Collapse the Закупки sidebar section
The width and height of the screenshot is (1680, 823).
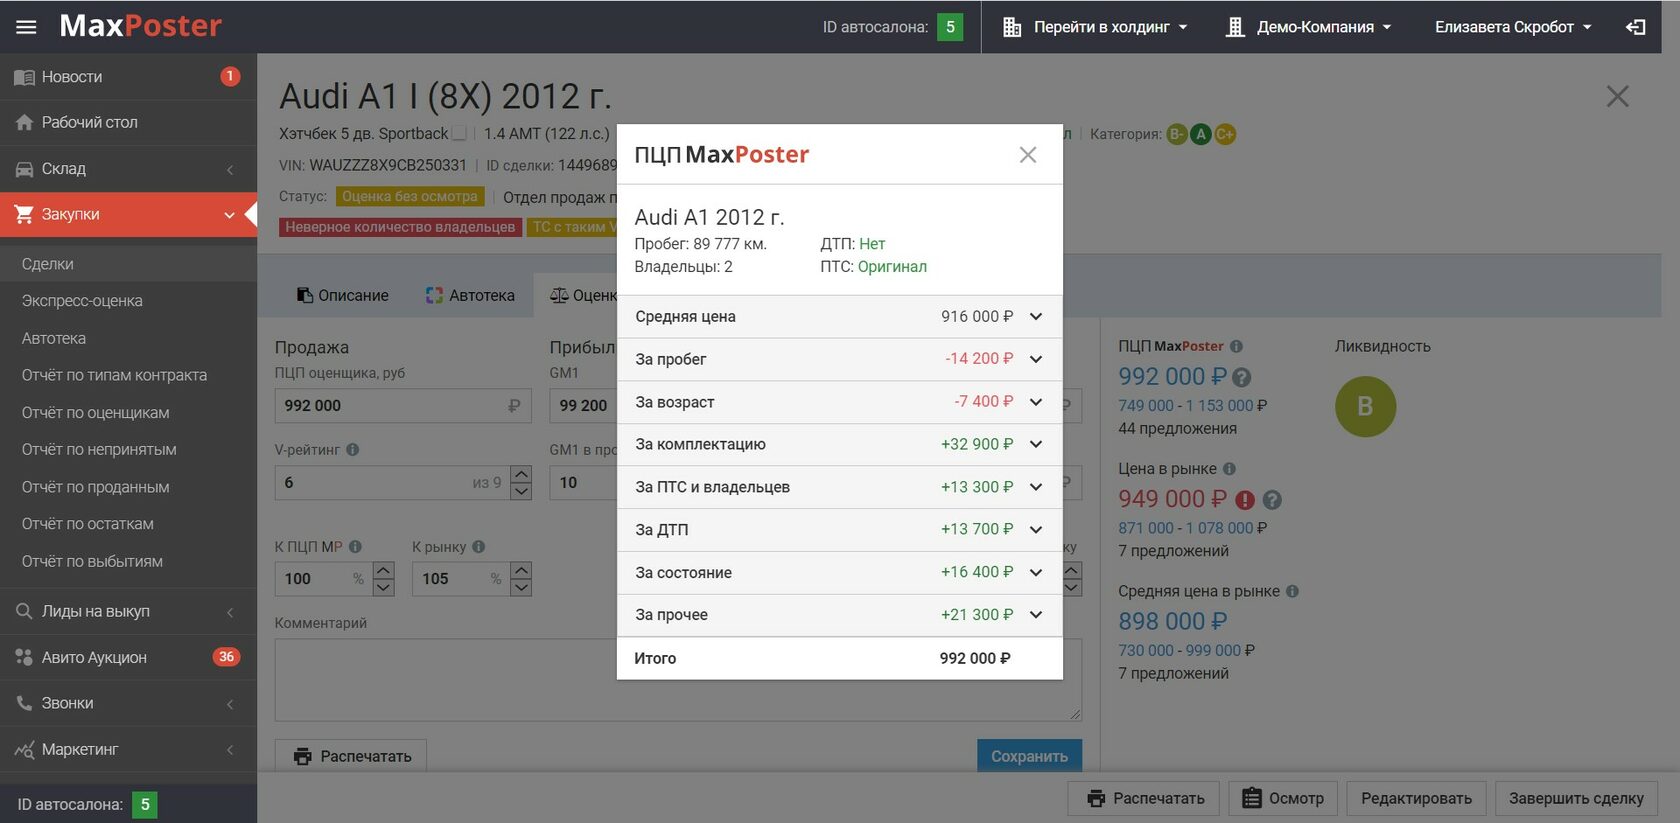pos(229,215)
